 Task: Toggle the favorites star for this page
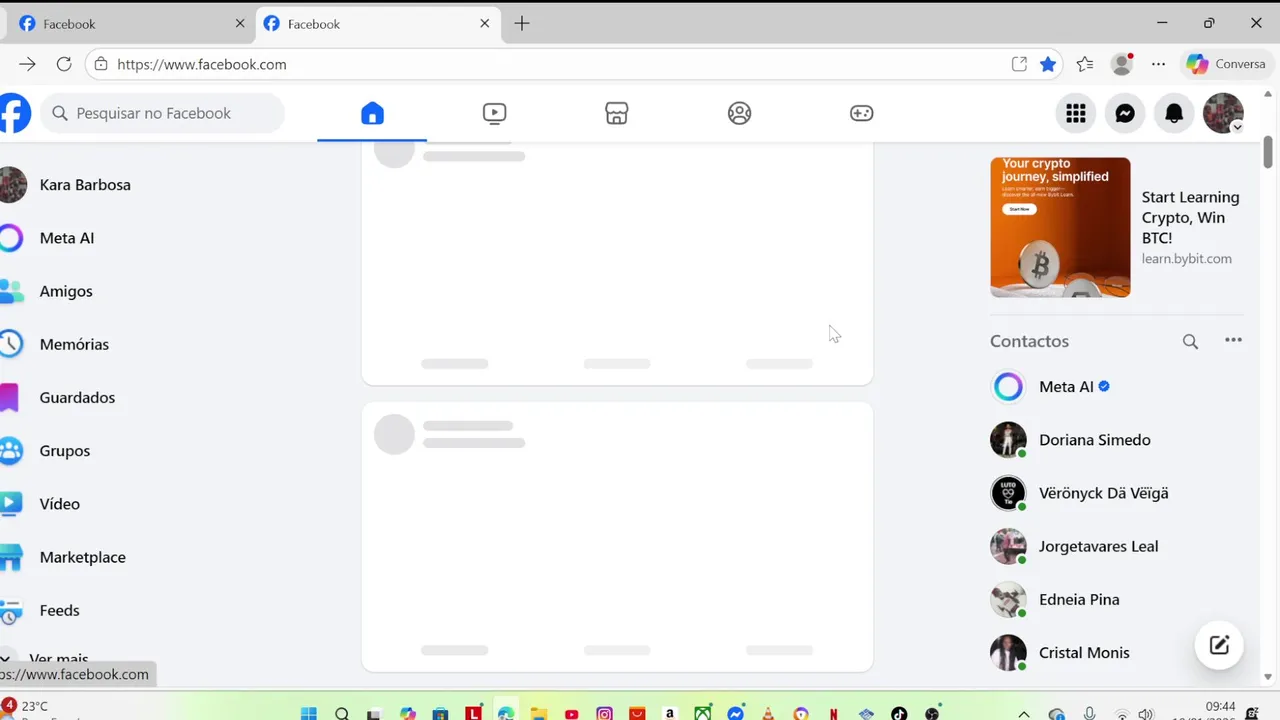point(1048,64)
